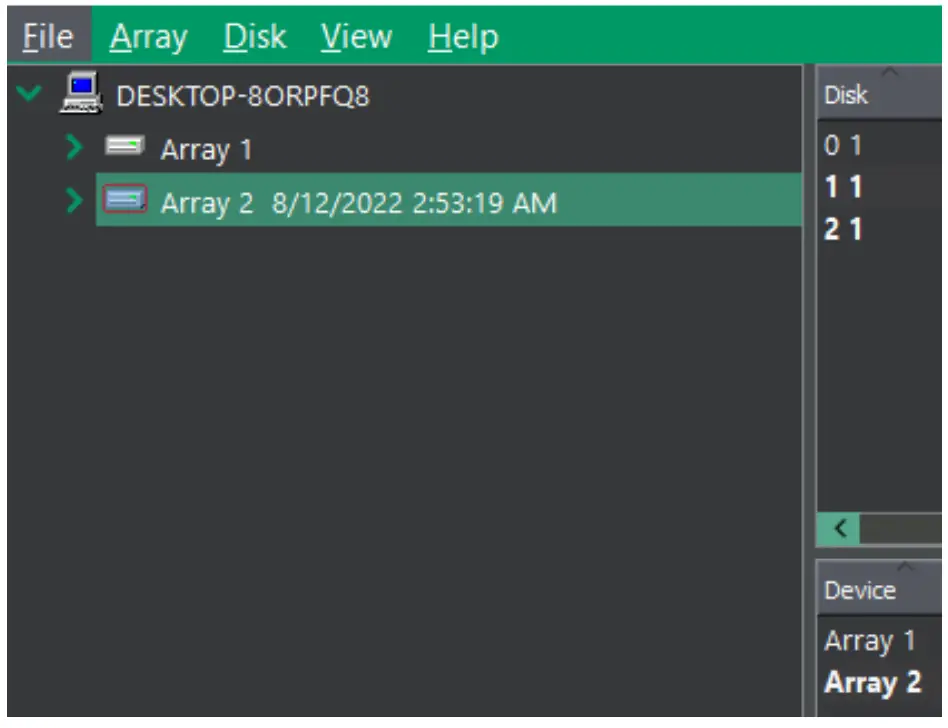Expand the Array 1 tree node

pyautogui.click(x=73, y=149)
